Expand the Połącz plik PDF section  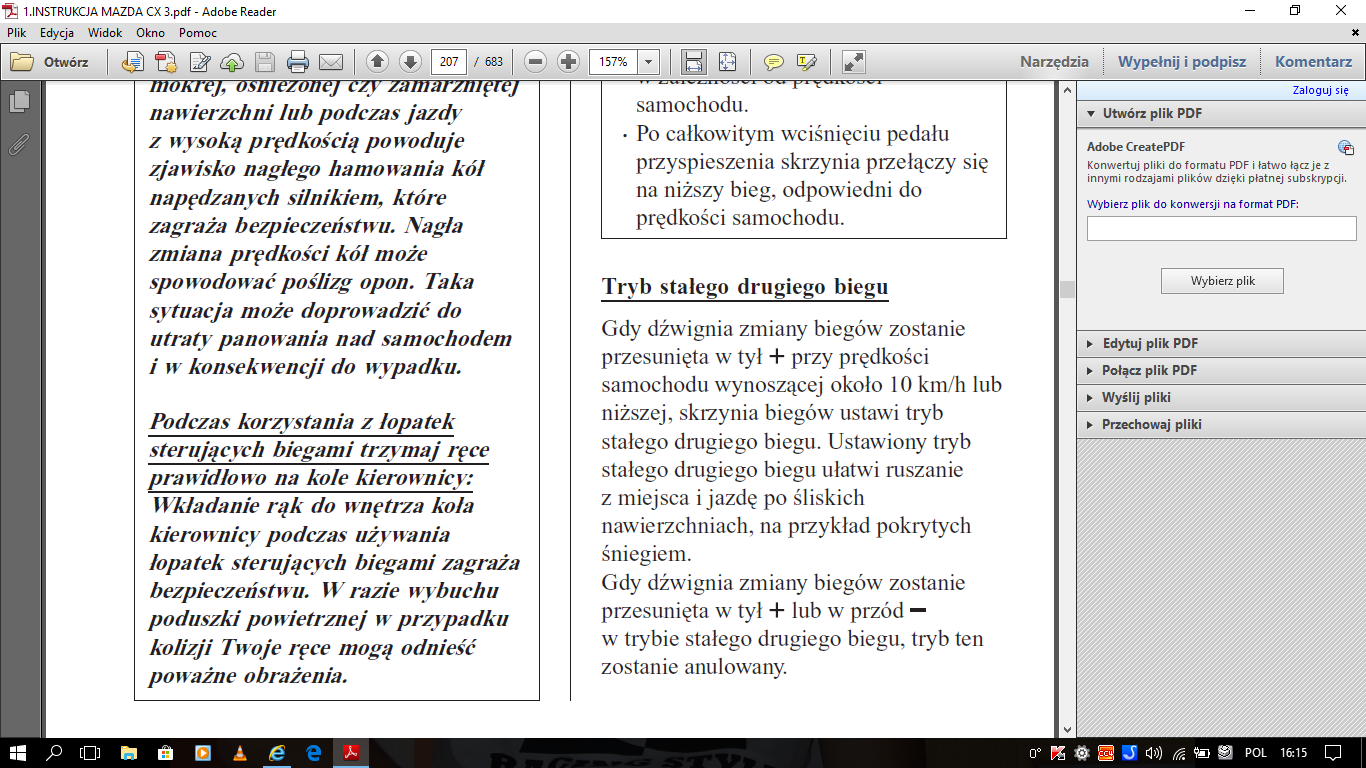coord(1150,370)
